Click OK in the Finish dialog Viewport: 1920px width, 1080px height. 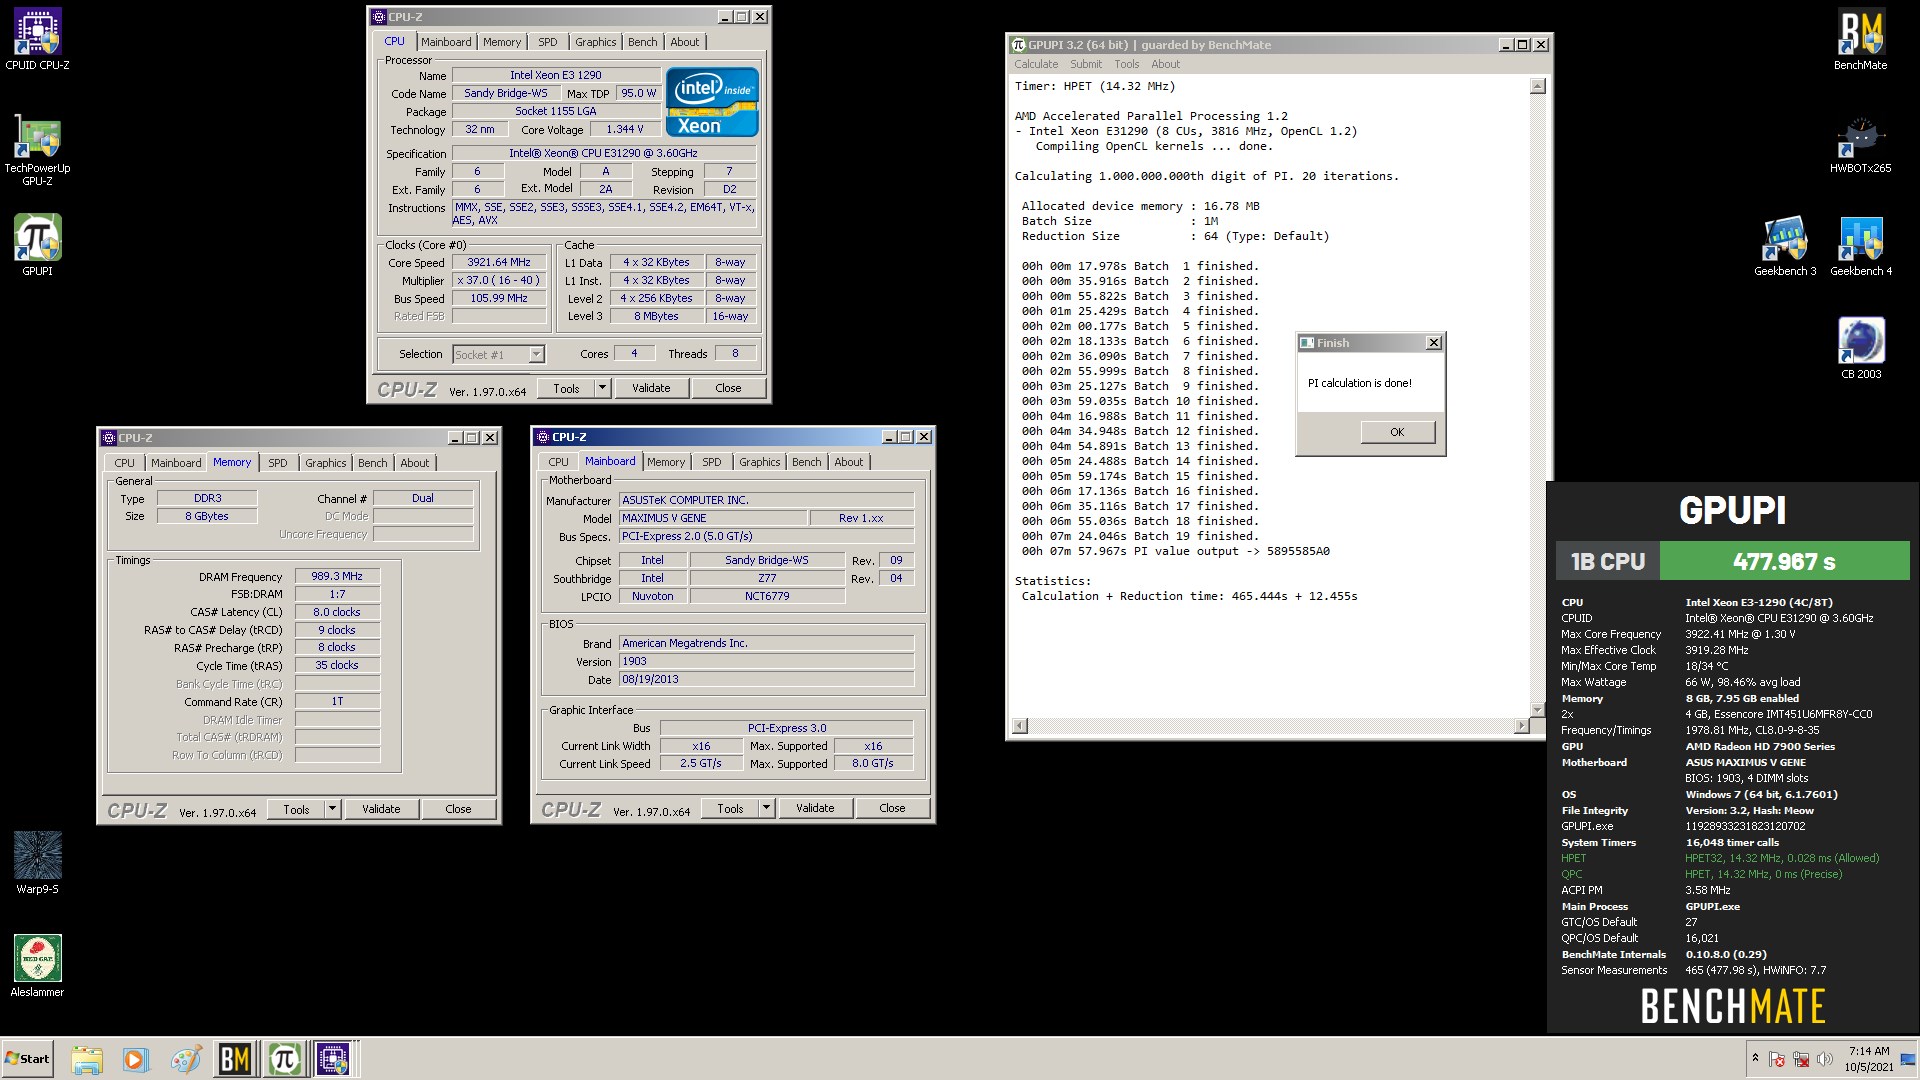point(1397,432)
